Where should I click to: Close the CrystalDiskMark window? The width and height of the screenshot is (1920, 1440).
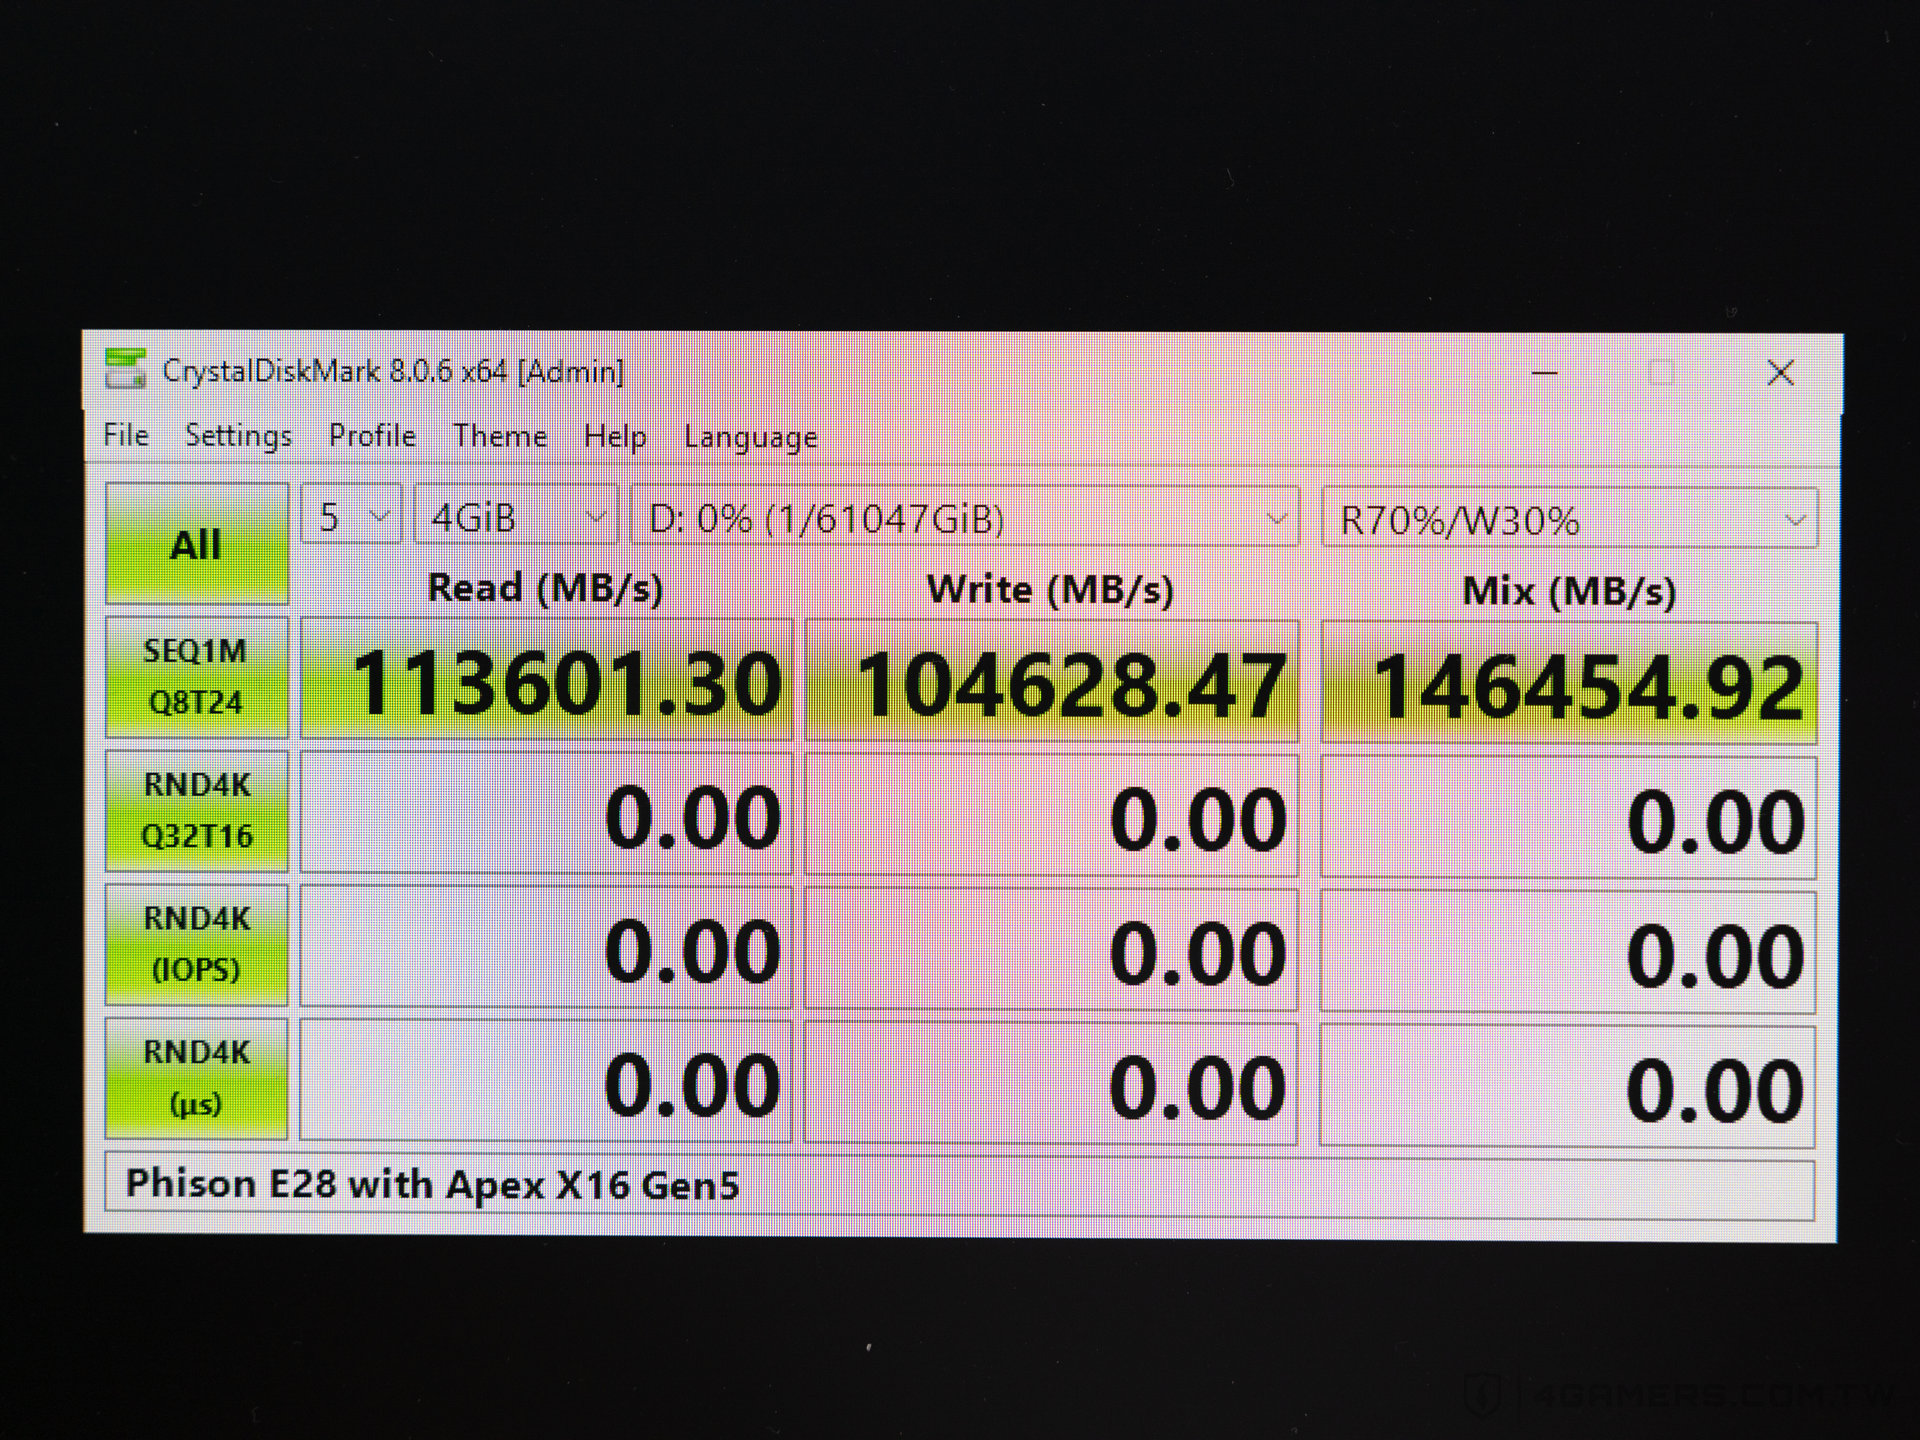[1780, 373]
